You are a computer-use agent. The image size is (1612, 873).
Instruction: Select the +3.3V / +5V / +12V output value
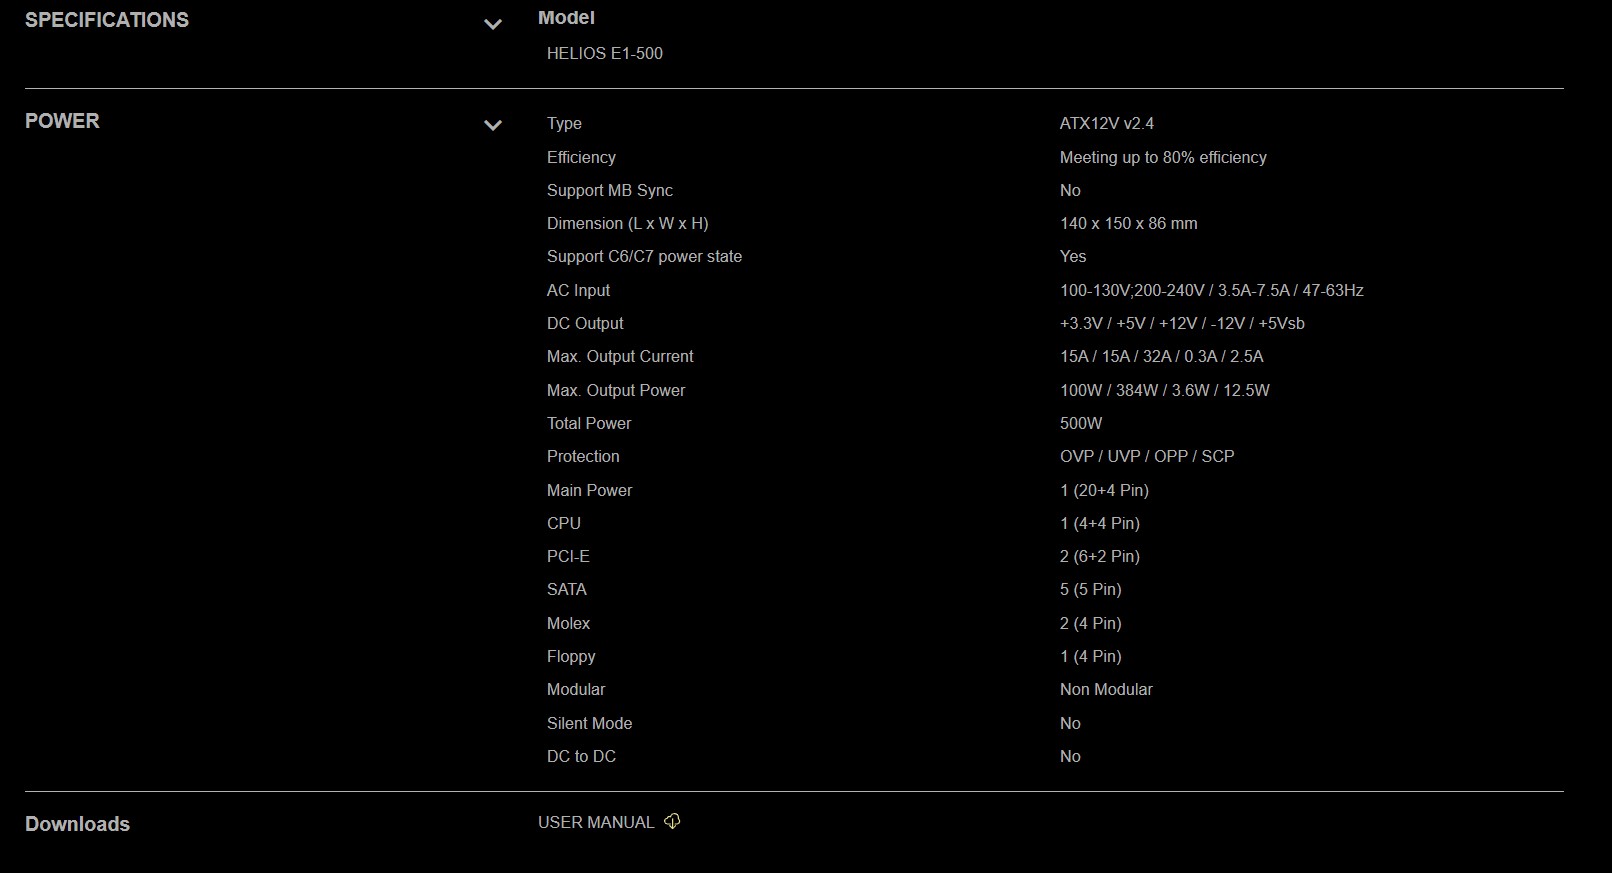[1182, 323]
